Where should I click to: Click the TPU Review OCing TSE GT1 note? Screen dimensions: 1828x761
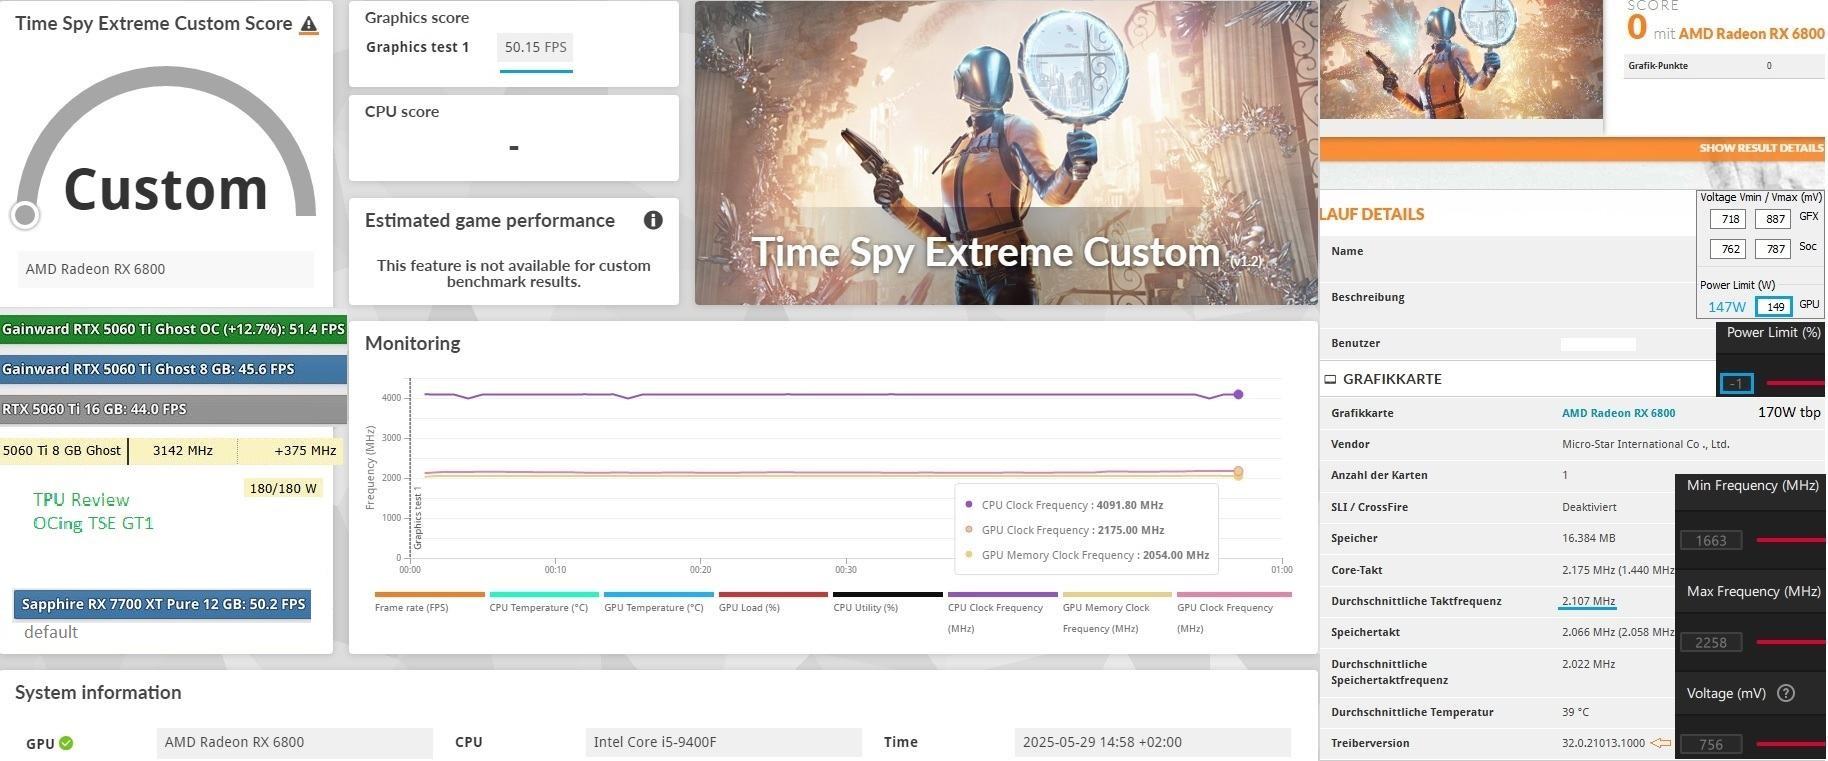pos(93,511)
